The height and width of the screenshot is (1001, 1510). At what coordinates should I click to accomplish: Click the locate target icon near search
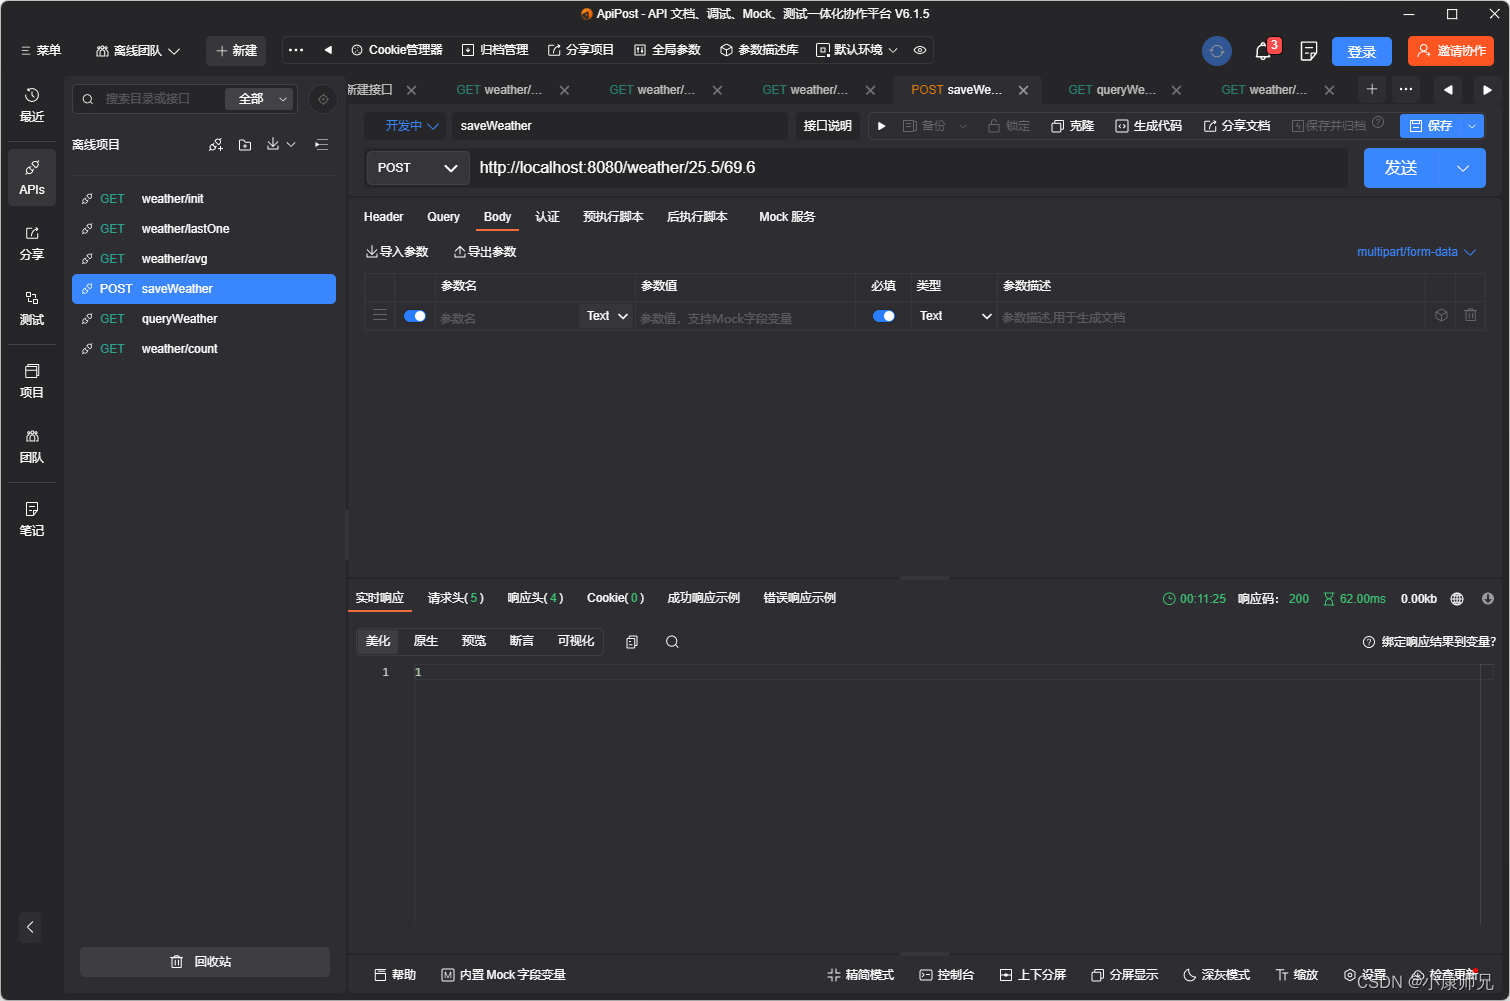click(323, 99)
